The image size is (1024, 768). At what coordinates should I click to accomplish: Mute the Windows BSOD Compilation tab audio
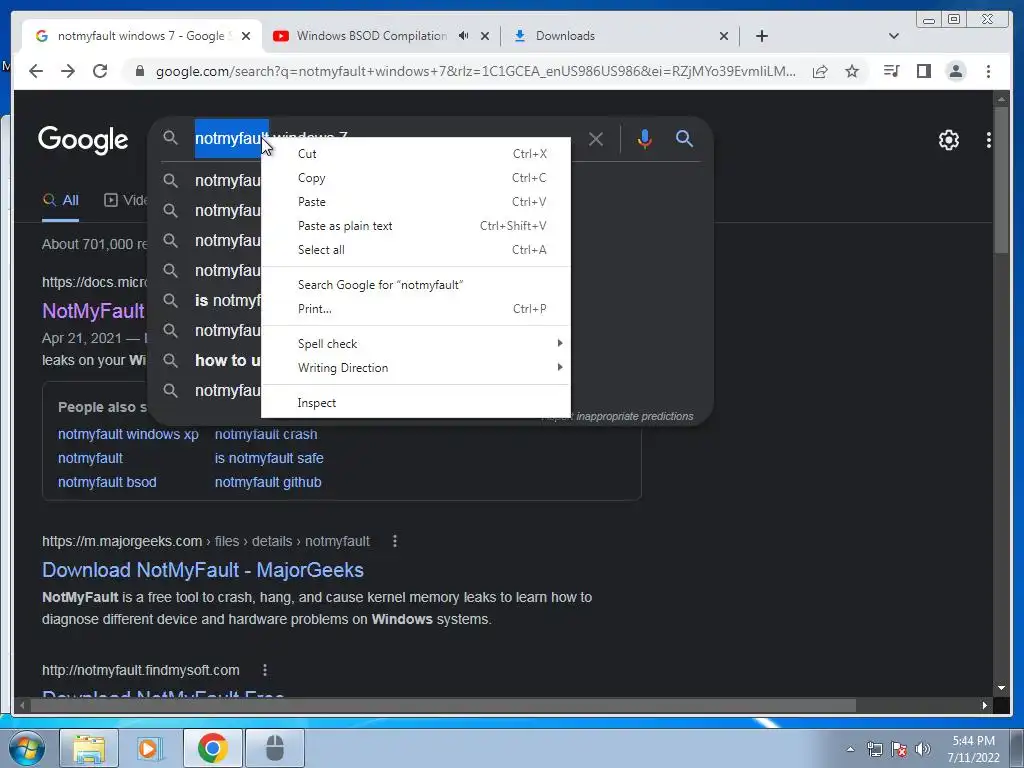coord(463,36)
